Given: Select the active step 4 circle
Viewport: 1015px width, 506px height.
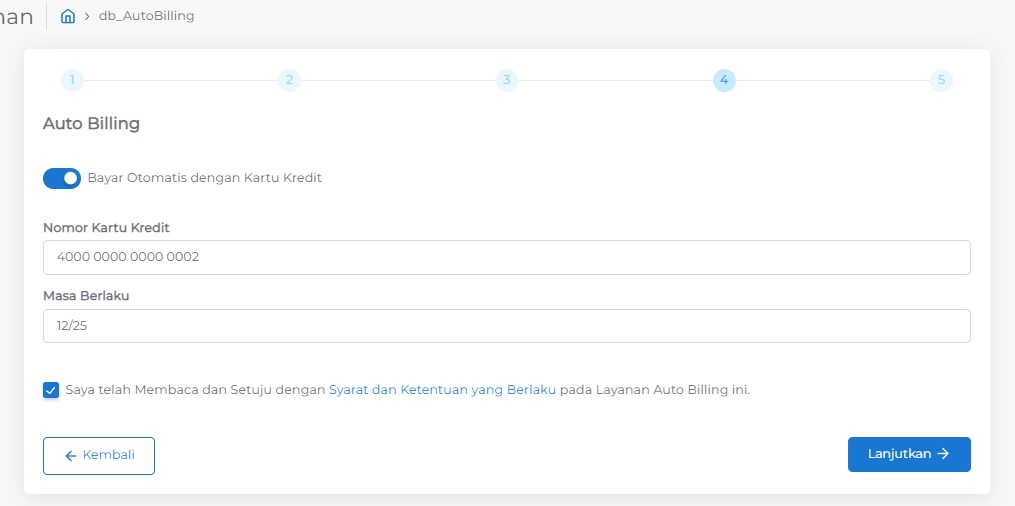Looking at the screenshot, I should [724, 80].
